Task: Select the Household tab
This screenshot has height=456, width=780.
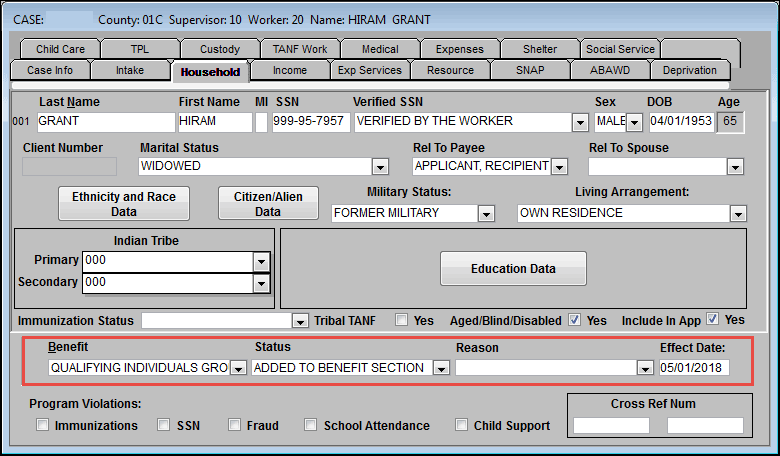Action: tap(210, 72)
